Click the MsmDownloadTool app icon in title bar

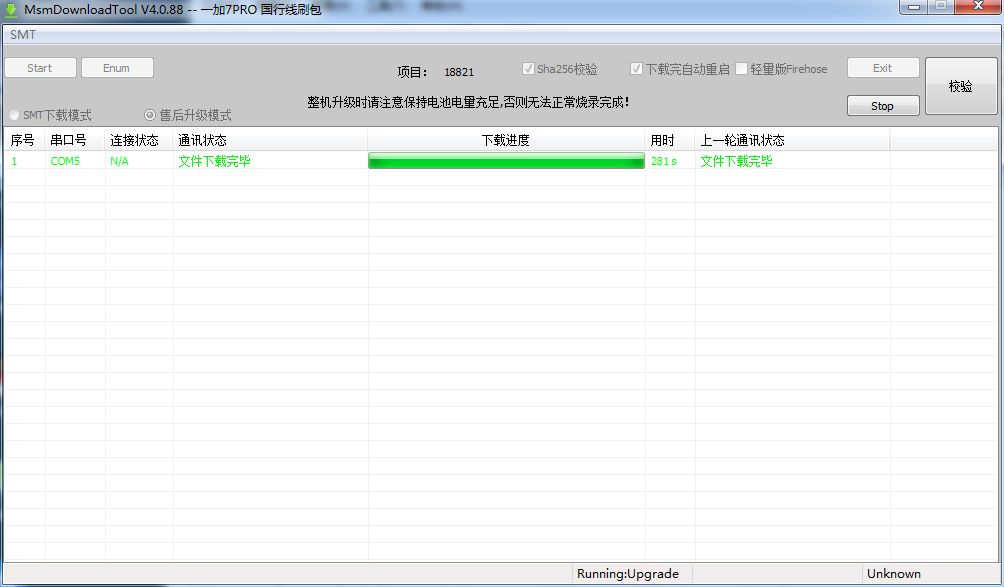[x=11, y=9]
